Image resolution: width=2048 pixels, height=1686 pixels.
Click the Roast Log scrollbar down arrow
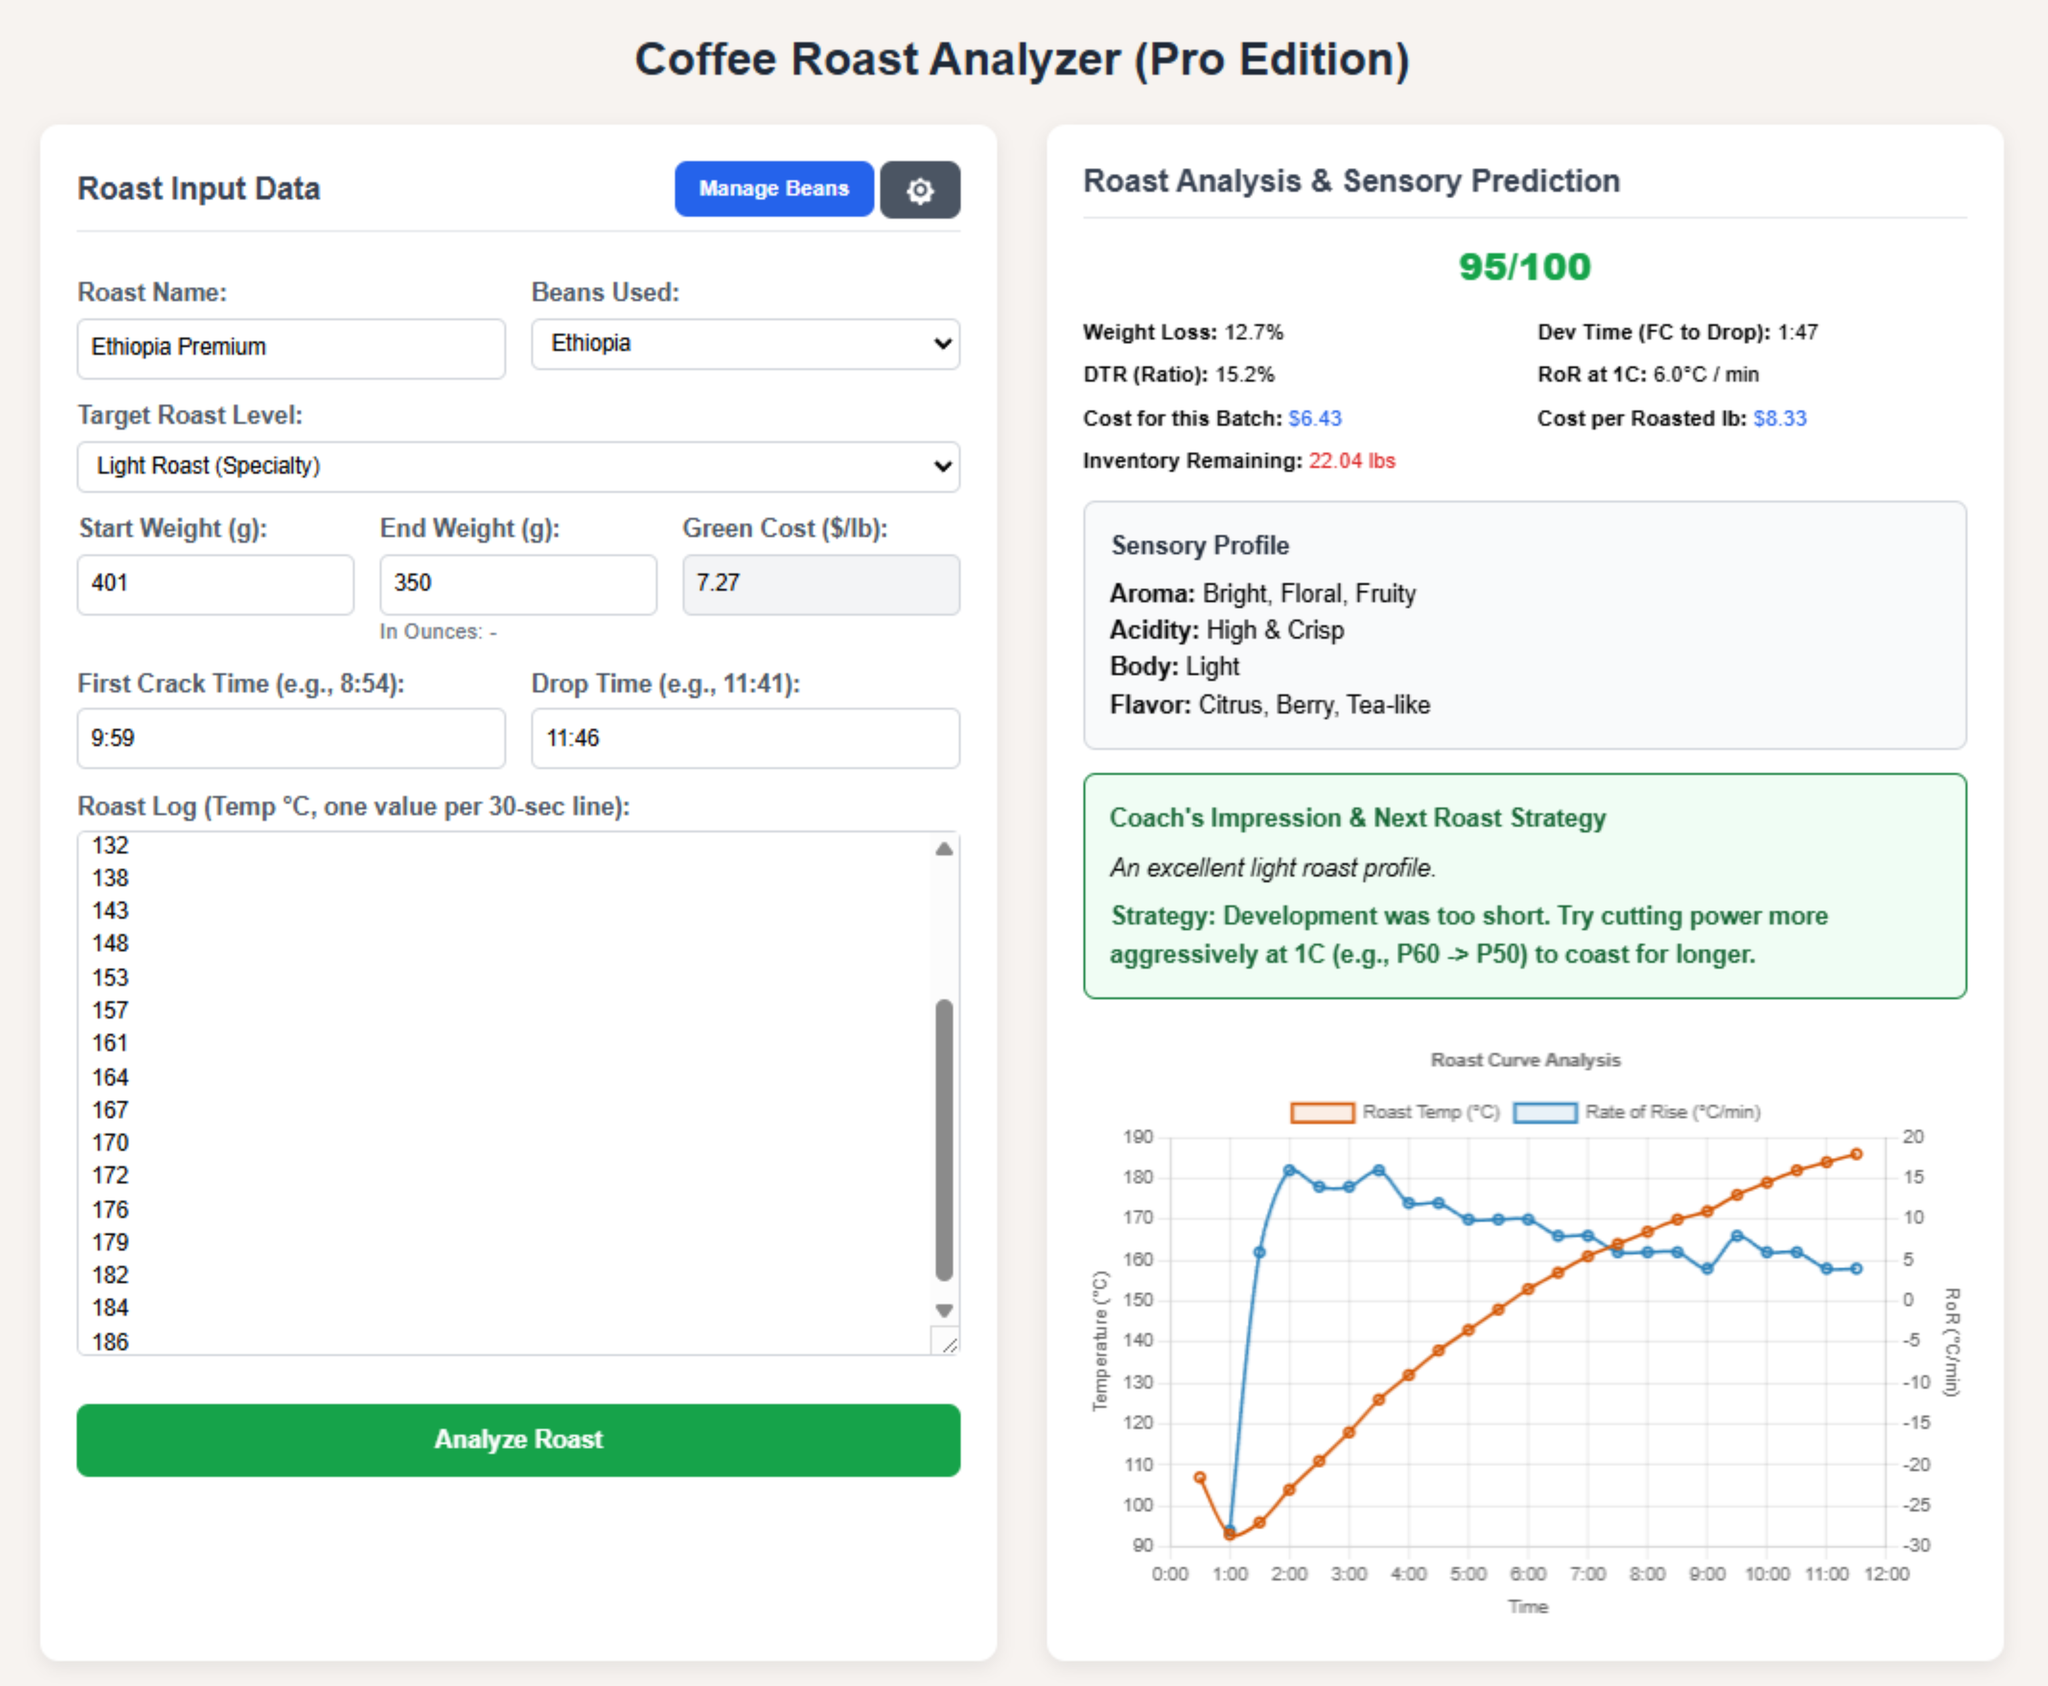coord(941,1309)
